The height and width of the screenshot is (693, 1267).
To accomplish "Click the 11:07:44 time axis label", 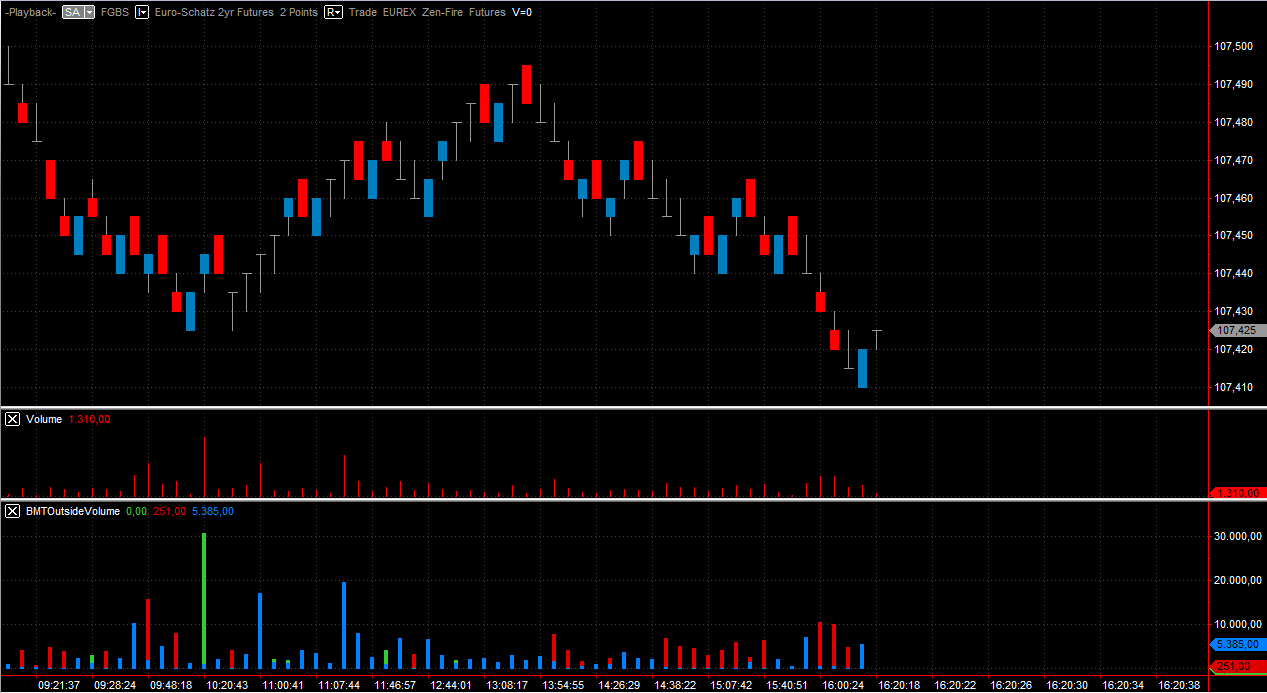I will [x=339, y=685].
